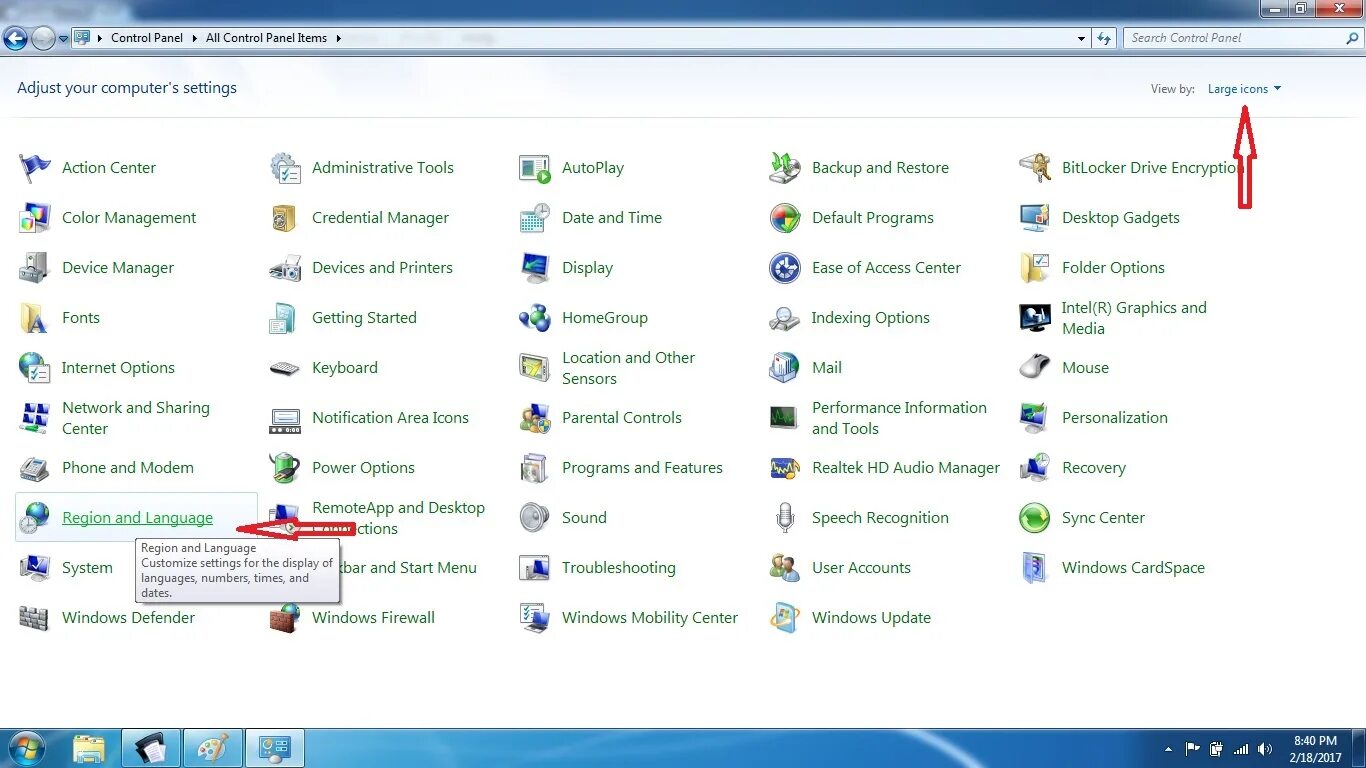Screen dimensions: 1366x768
Task: Click the Ease of Access Center icon
Action: (785, 268)
